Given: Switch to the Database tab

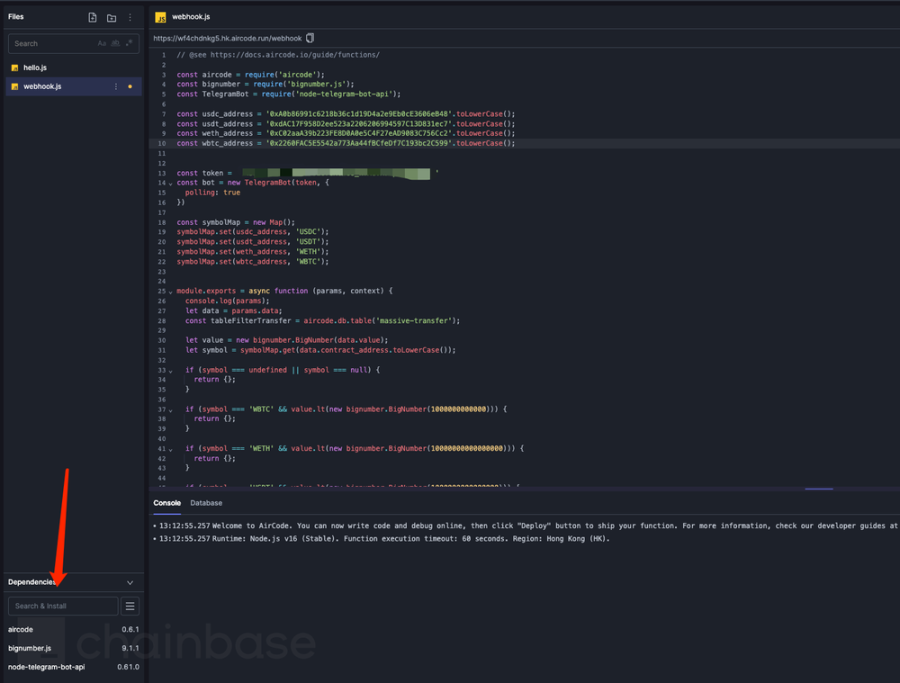Looking at the screenshot, I should (206, 503).
